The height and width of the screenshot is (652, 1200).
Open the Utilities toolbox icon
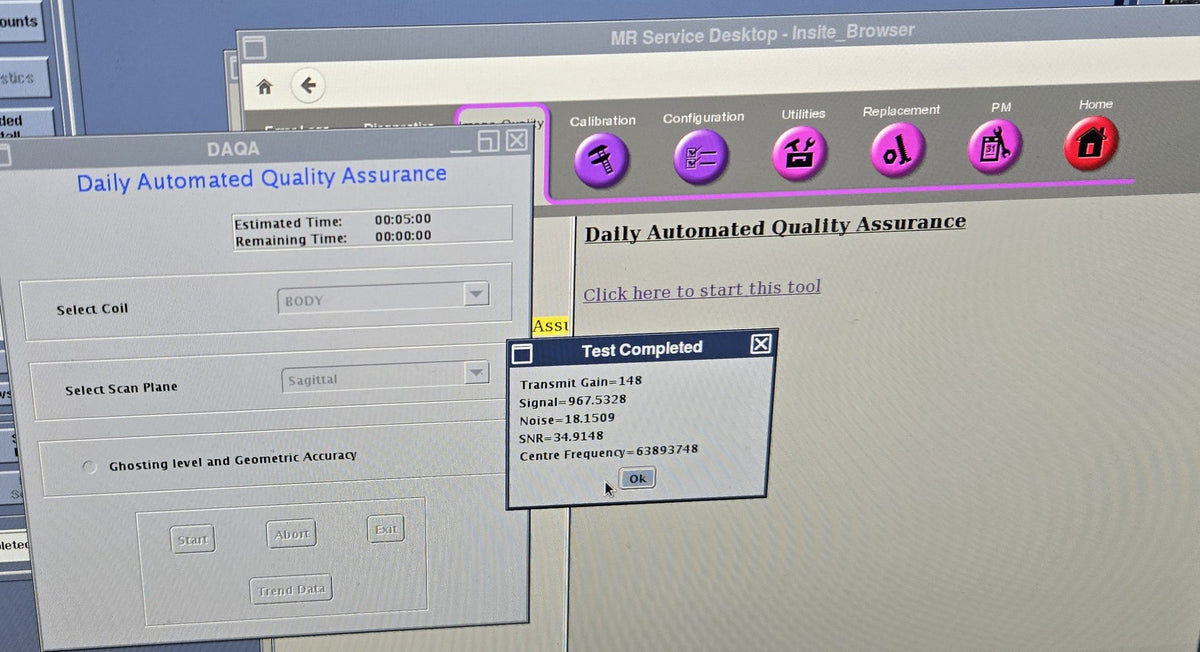pyautogui.click(x=800, y=153)
